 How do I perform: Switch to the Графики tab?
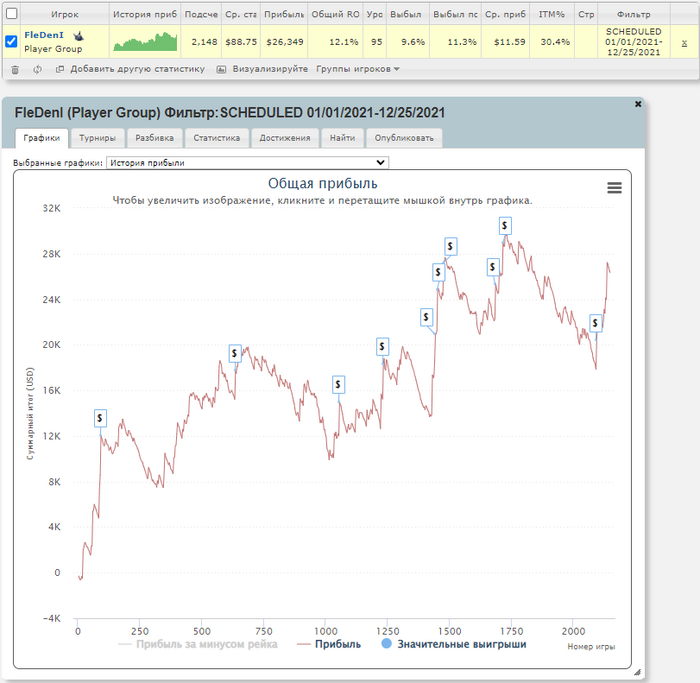[x=42, y=138]
